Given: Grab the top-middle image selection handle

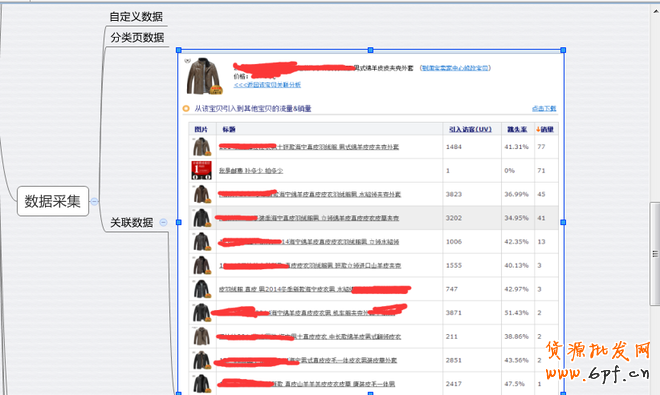Looking at the screenshot, I should tap(370, 50).
